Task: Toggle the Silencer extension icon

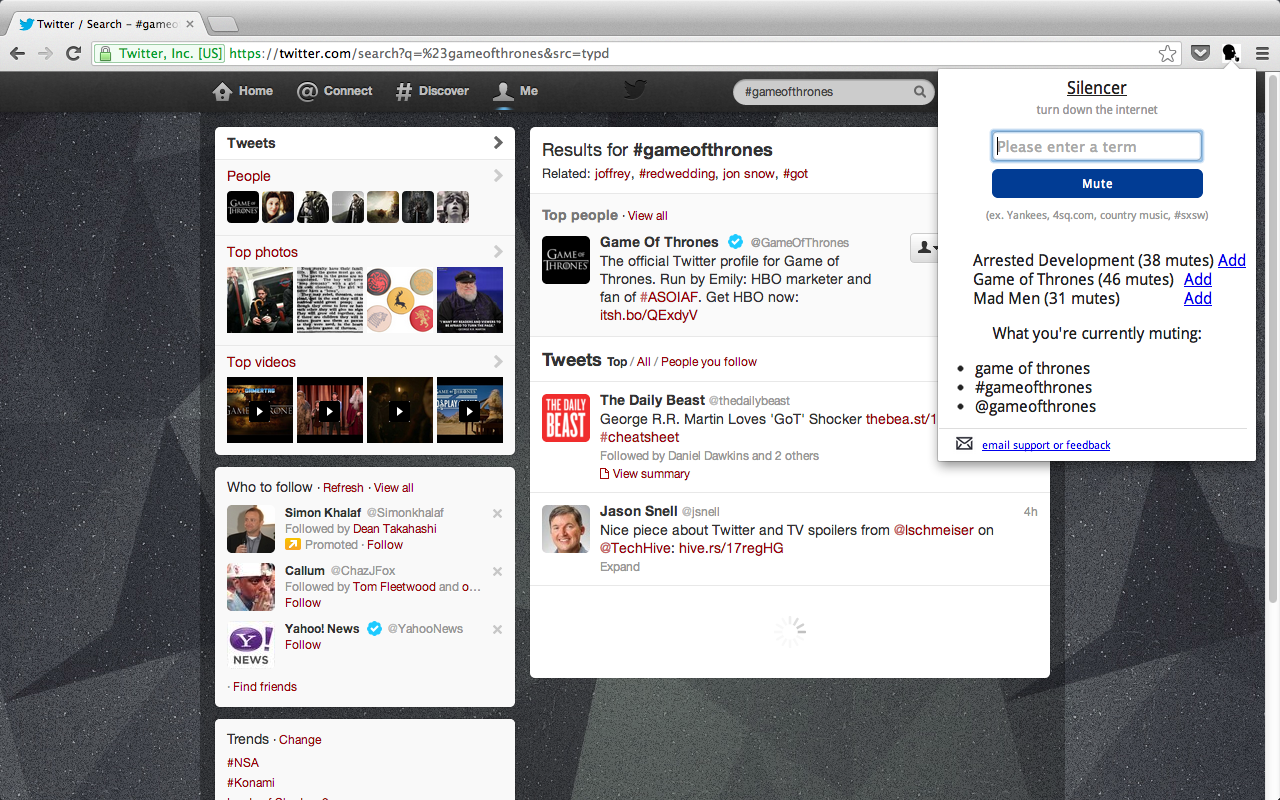Action: tap(1231, 53)
